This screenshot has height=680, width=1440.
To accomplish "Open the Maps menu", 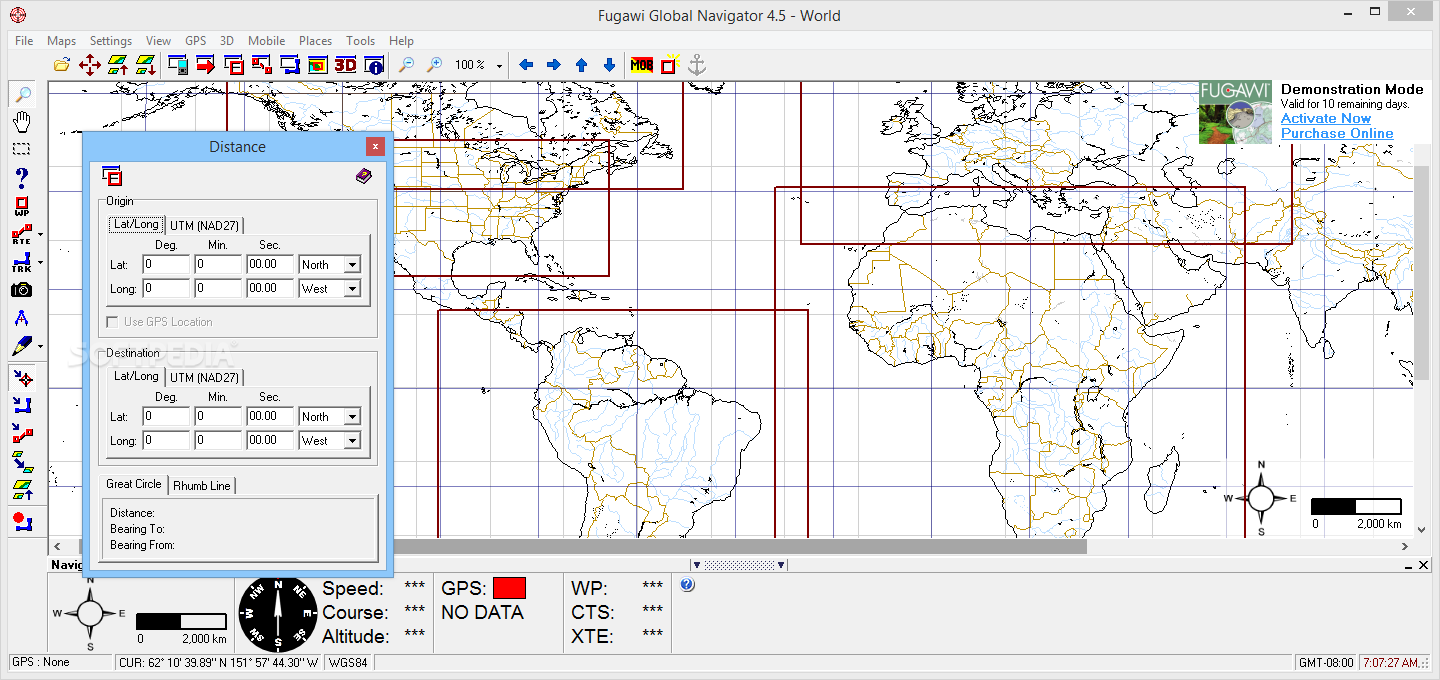I will point(61,41).
